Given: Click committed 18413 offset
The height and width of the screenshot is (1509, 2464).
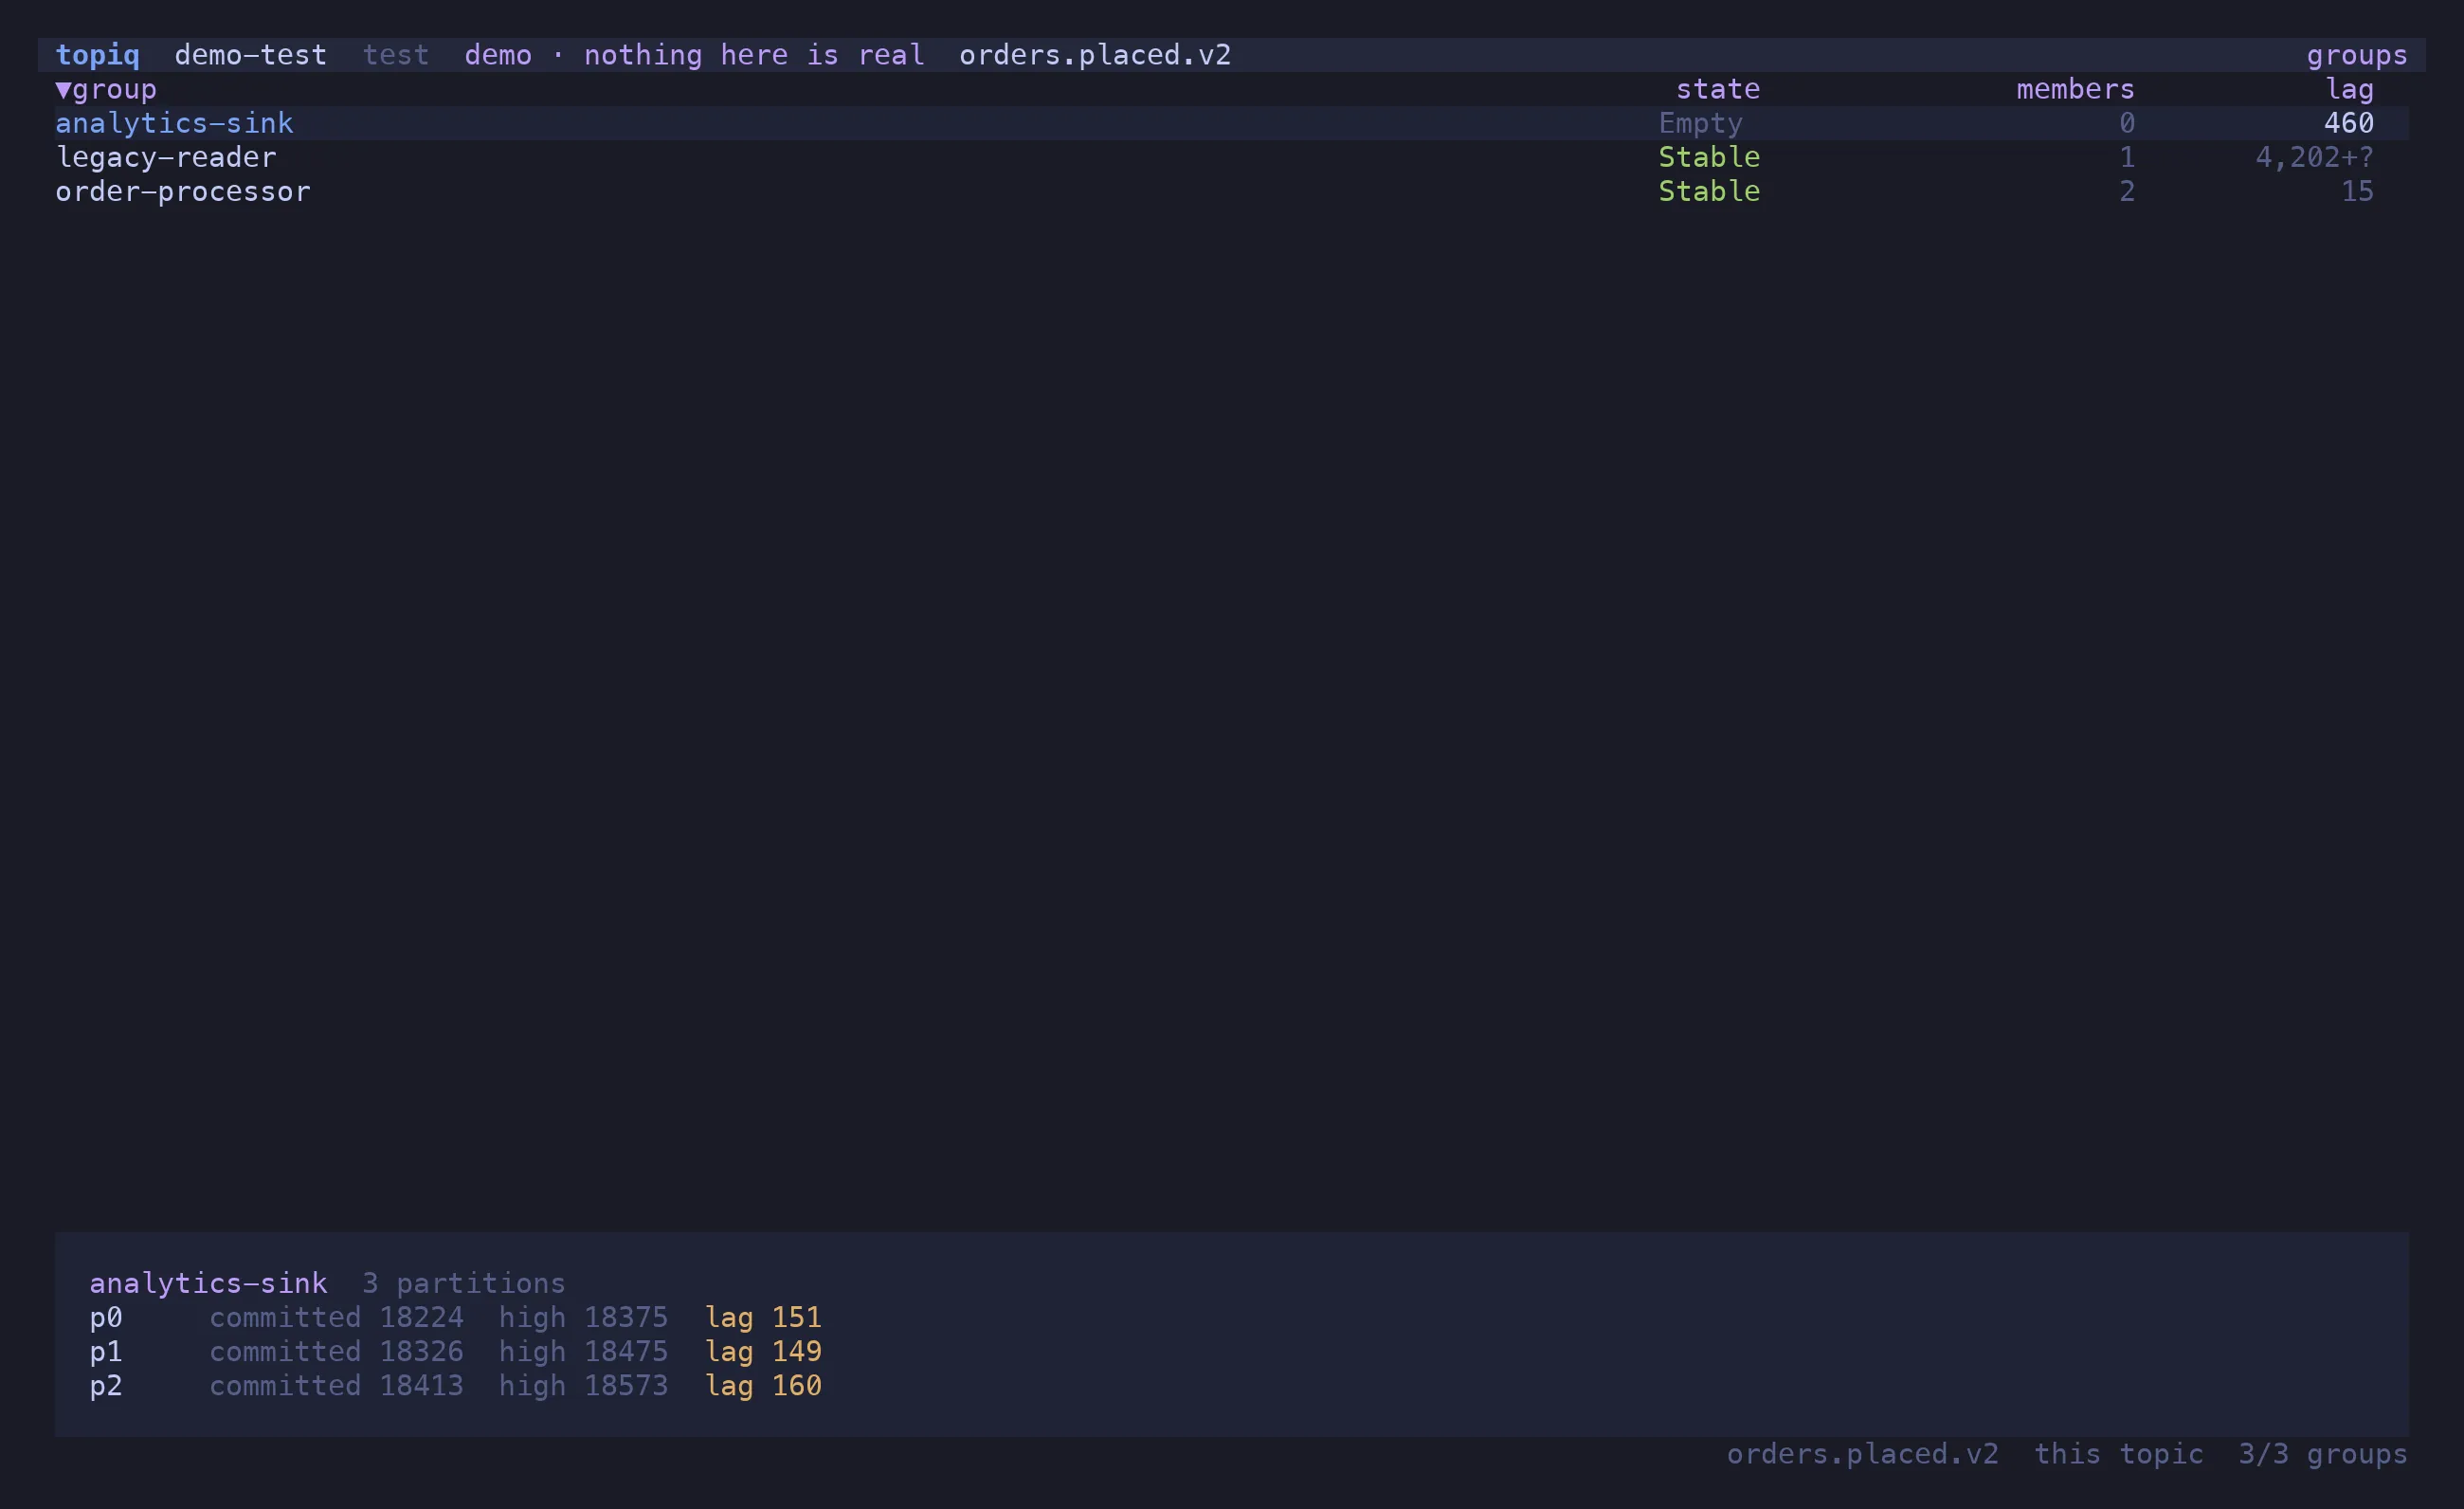Looking at the screenshot, I should (336, 1385).
